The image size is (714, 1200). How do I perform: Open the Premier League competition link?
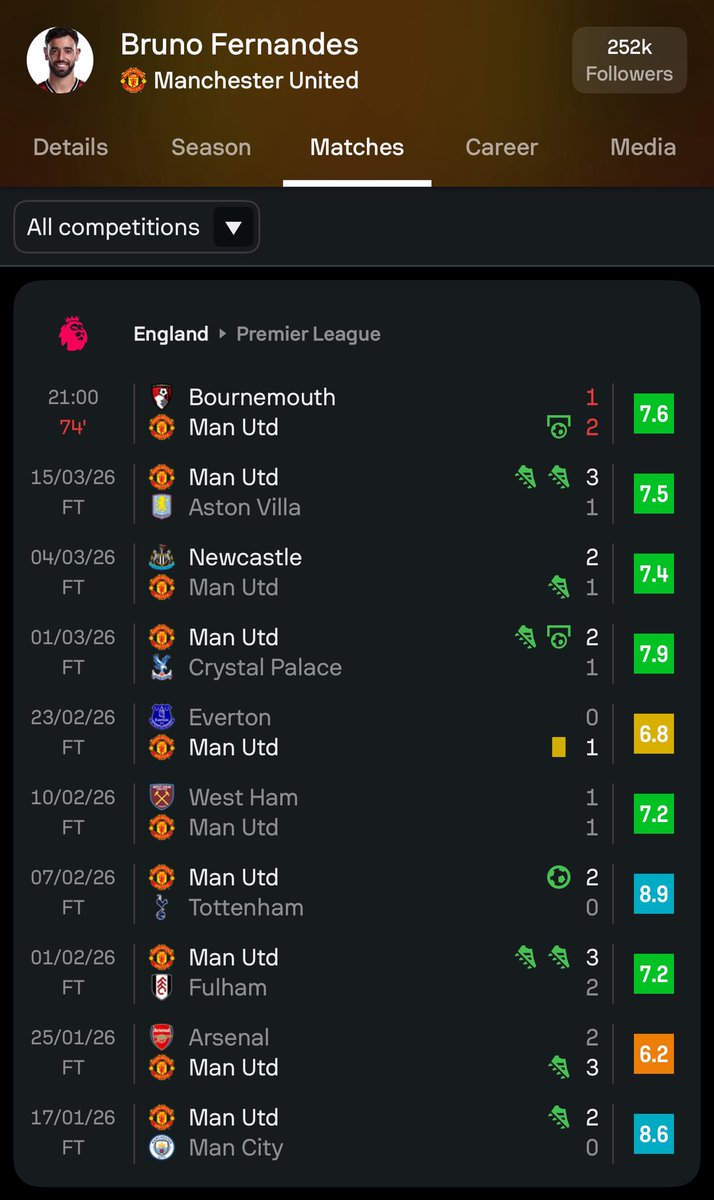click(308, 334)
